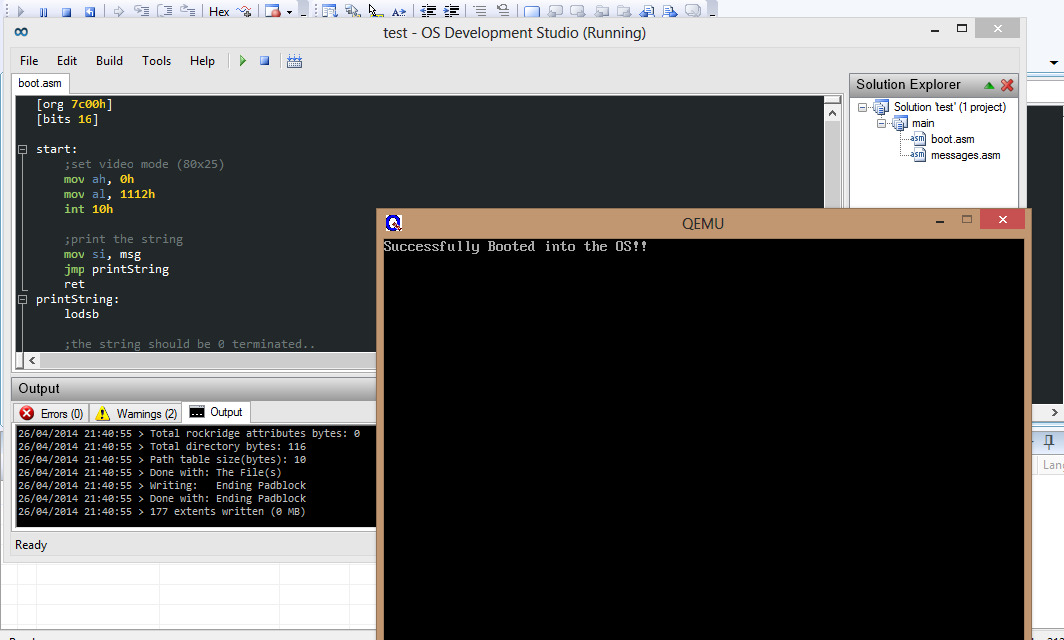The image size is (1064, 640).
Task: Click the Increase Indent icon in the background toolbar
Action: tap(451, 11)
